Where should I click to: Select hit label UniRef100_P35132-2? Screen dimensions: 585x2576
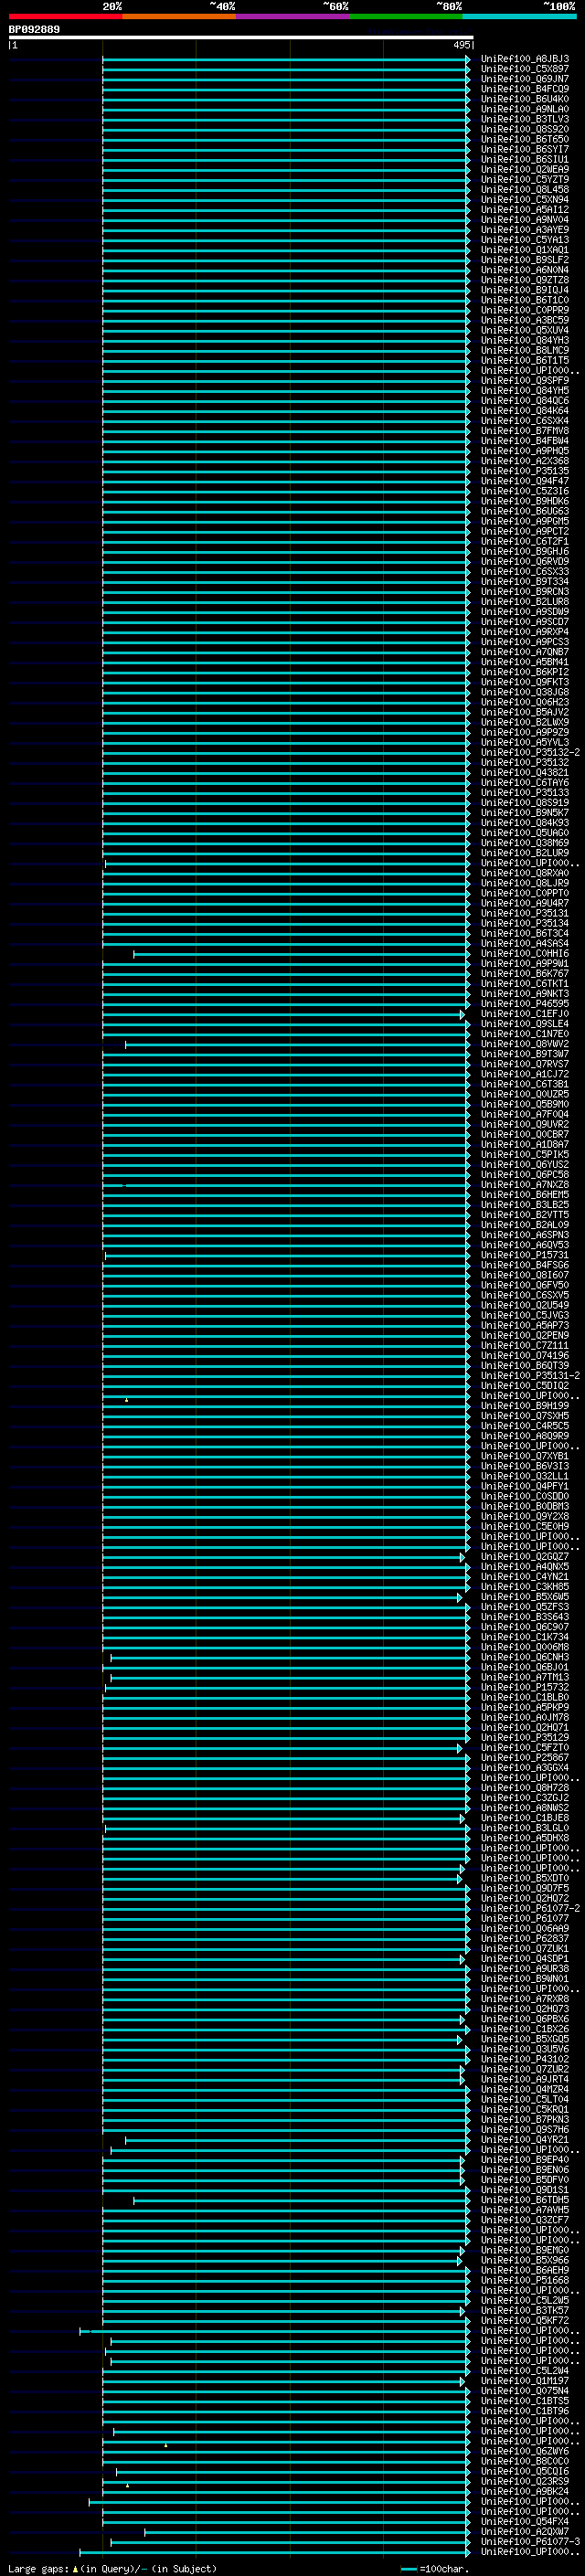tap(530, 752)
